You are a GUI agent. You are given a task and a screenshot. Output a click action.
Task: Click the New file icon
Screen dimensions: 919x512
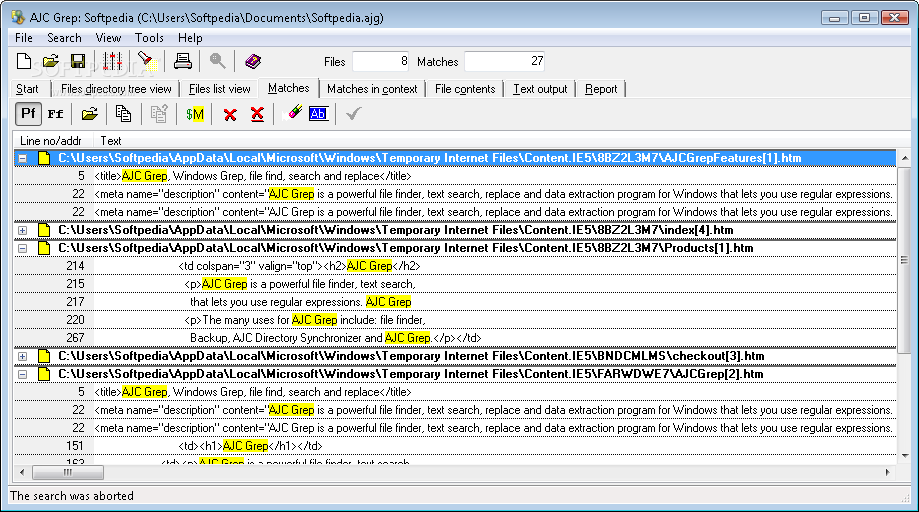click(24, 61)
